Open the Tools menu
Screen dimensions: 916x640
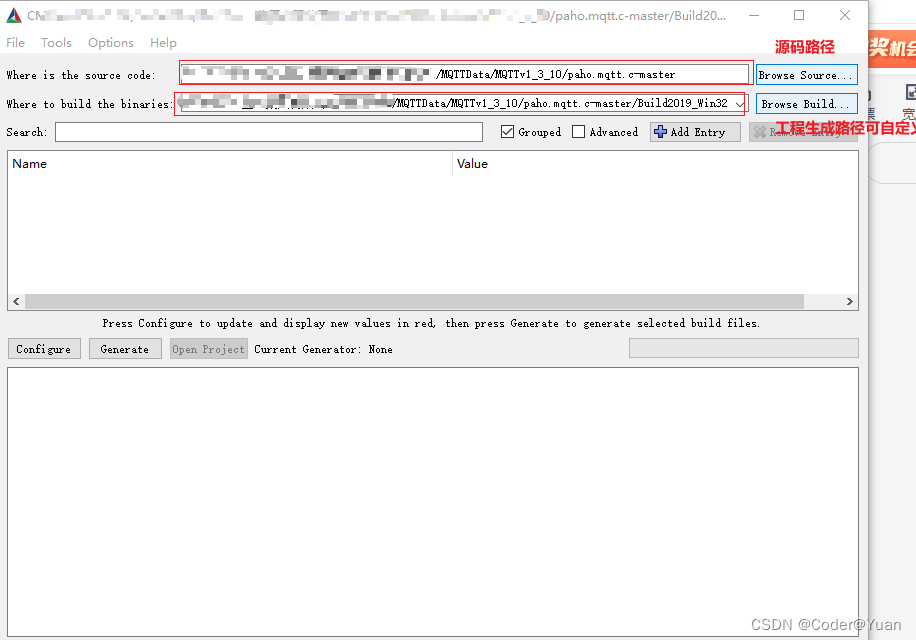(x=56, y=43)
